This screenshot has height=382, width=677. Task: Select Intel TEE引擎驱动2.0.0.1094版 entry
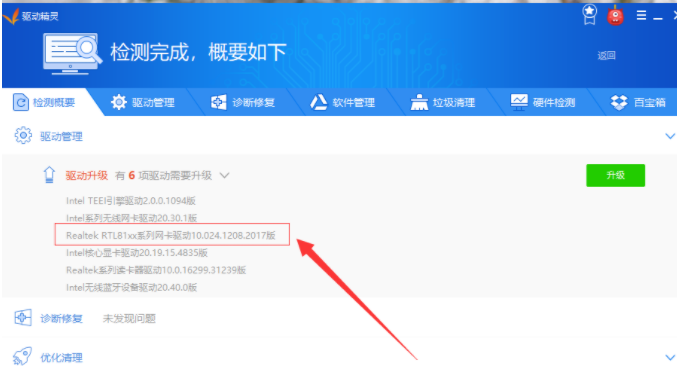tap(131, 201)
